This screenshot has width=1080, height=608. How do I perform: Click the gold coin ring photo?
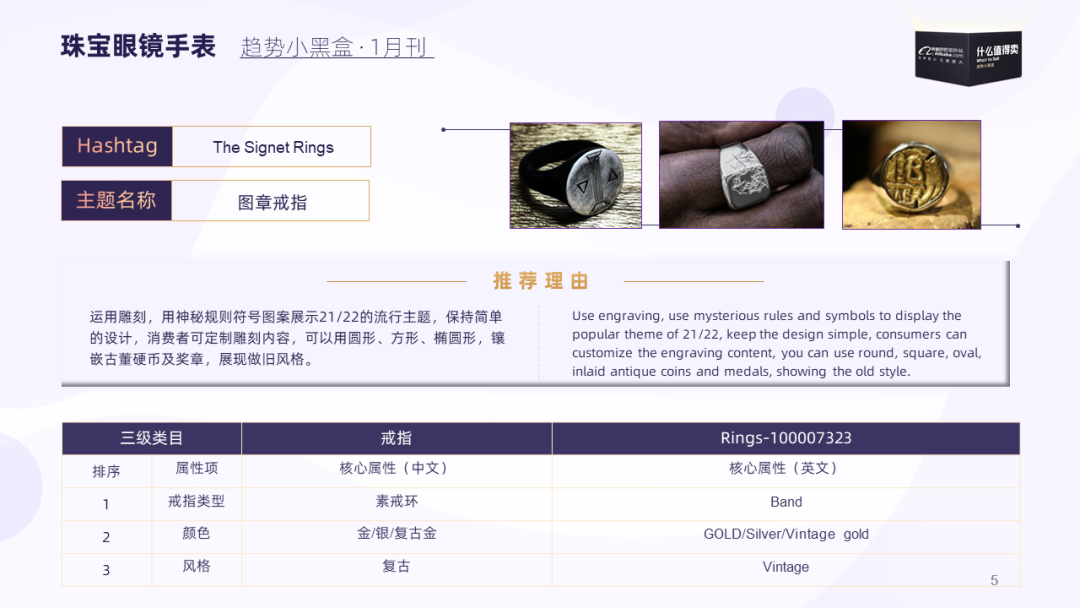(x=911, y=175)
